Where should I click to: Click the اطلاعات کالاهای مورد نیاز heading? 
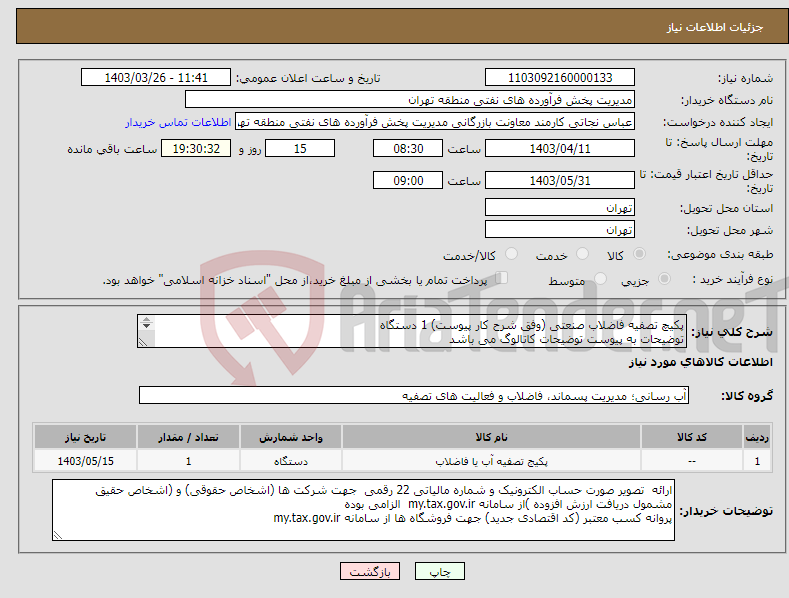[700, 362]
